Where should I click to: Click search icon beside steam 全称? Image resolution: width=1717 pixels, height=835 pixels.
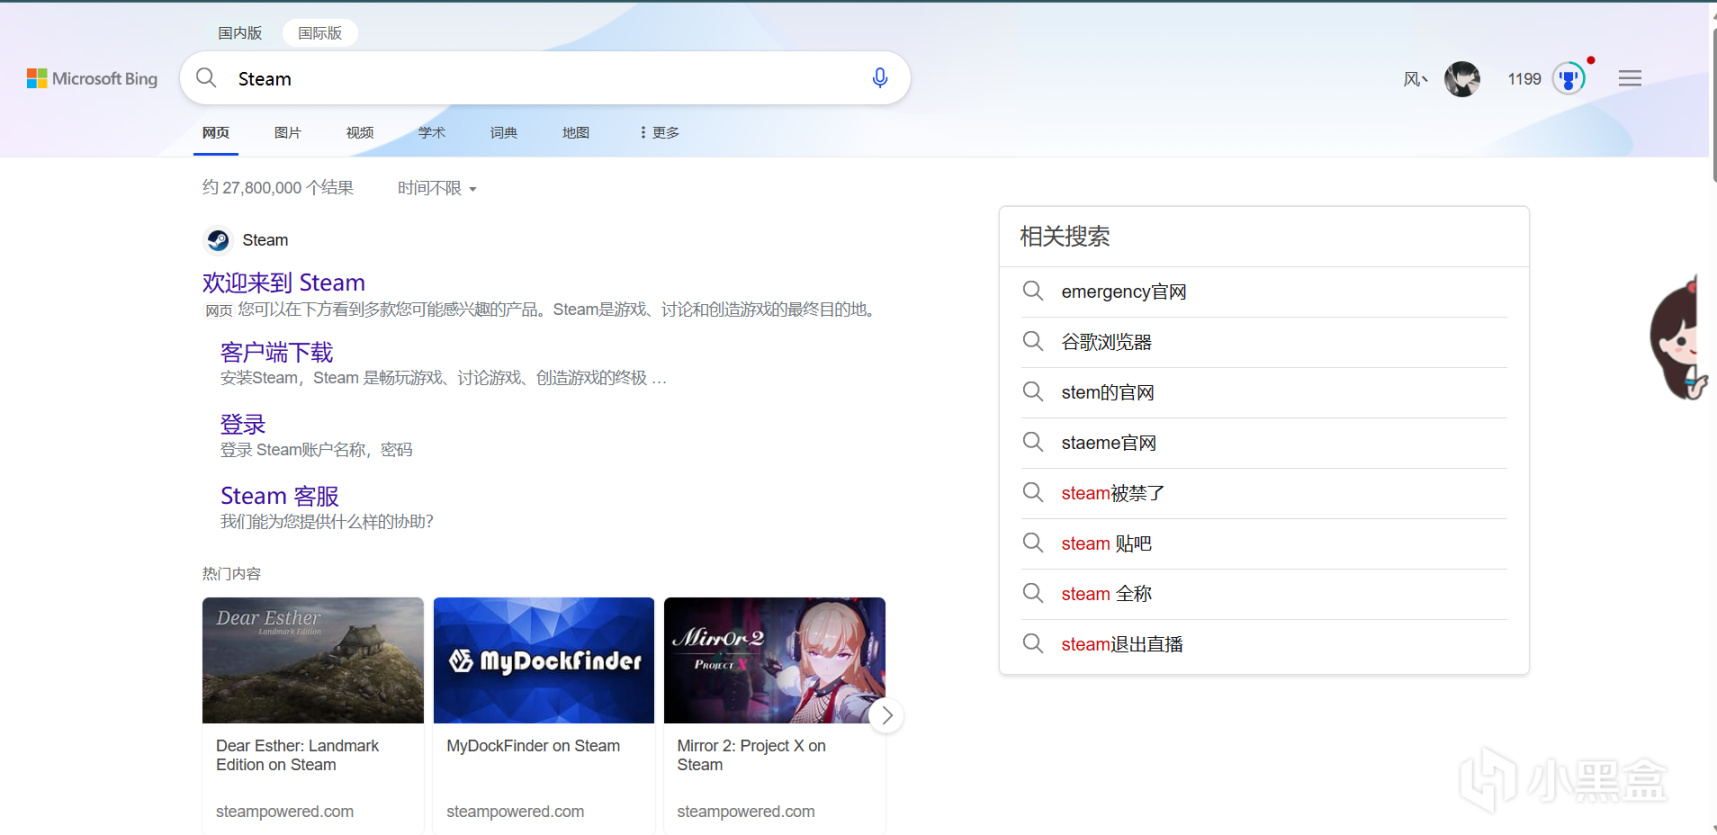pos(1033,593)
